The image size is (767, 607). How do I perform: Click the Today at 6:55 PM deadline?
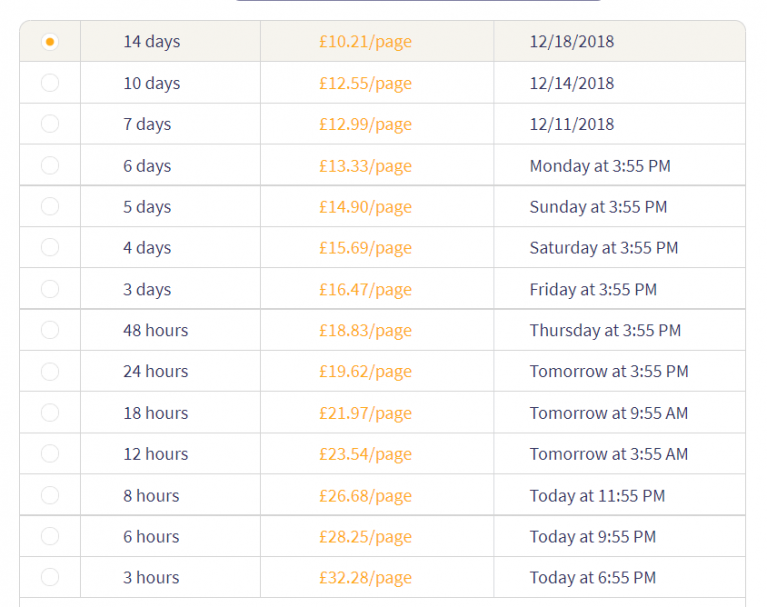coord(593,577)
